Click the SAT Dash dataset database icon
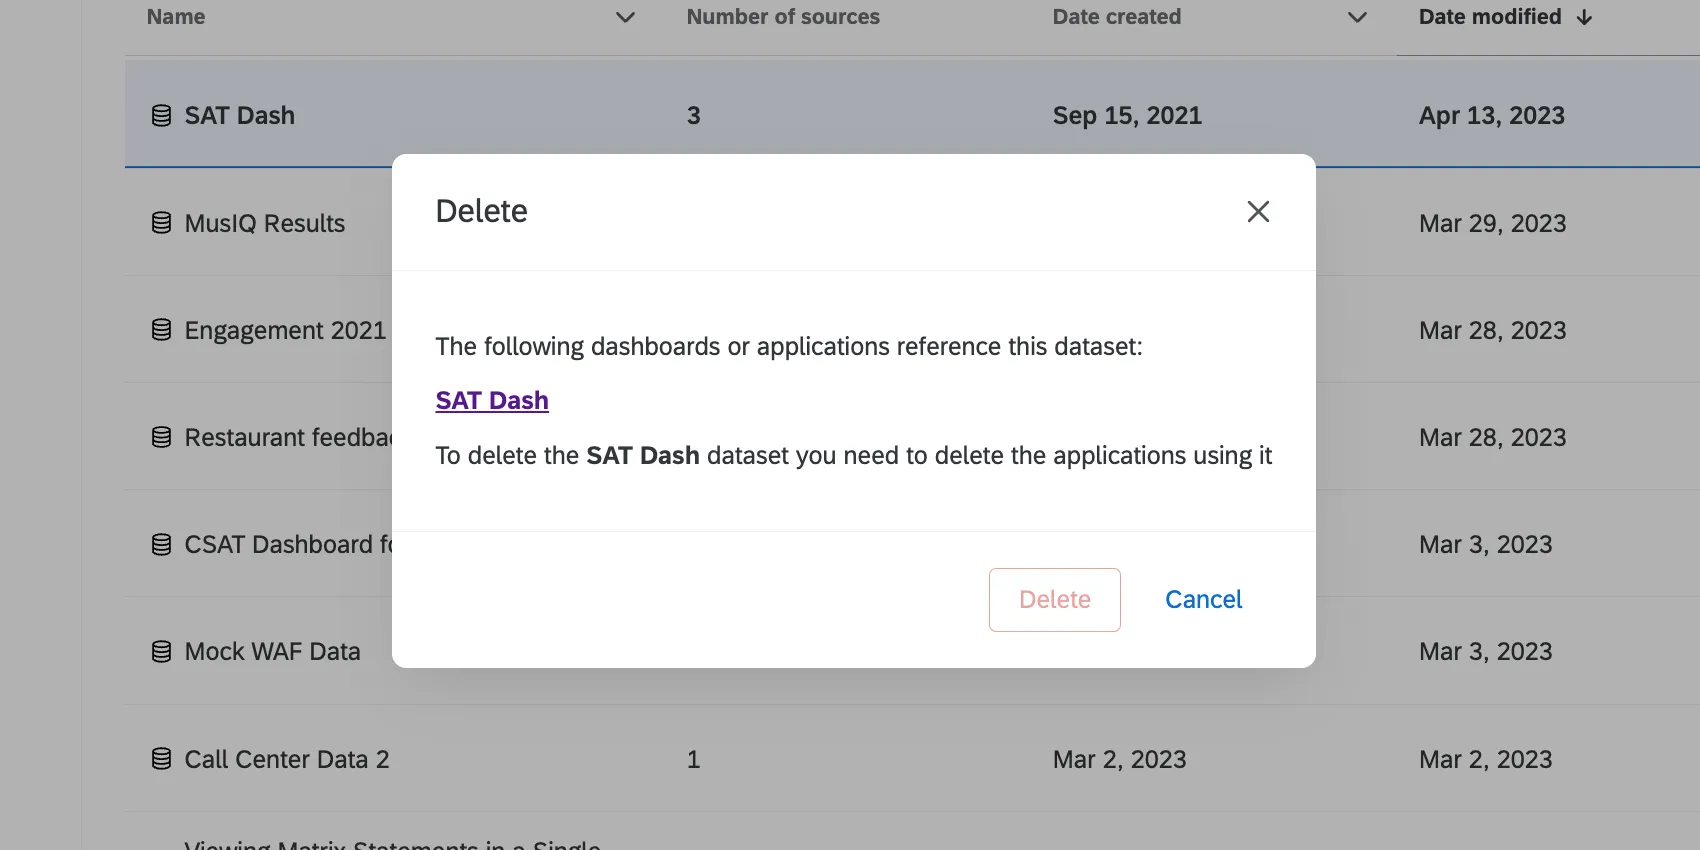 click(x=161, y=116)
